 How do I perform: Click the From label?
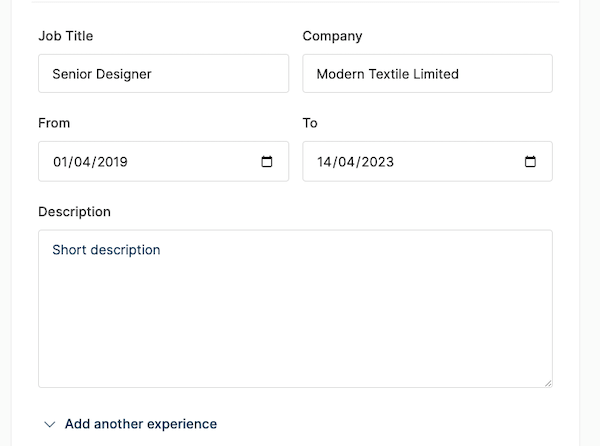click(x=54, y=123)
